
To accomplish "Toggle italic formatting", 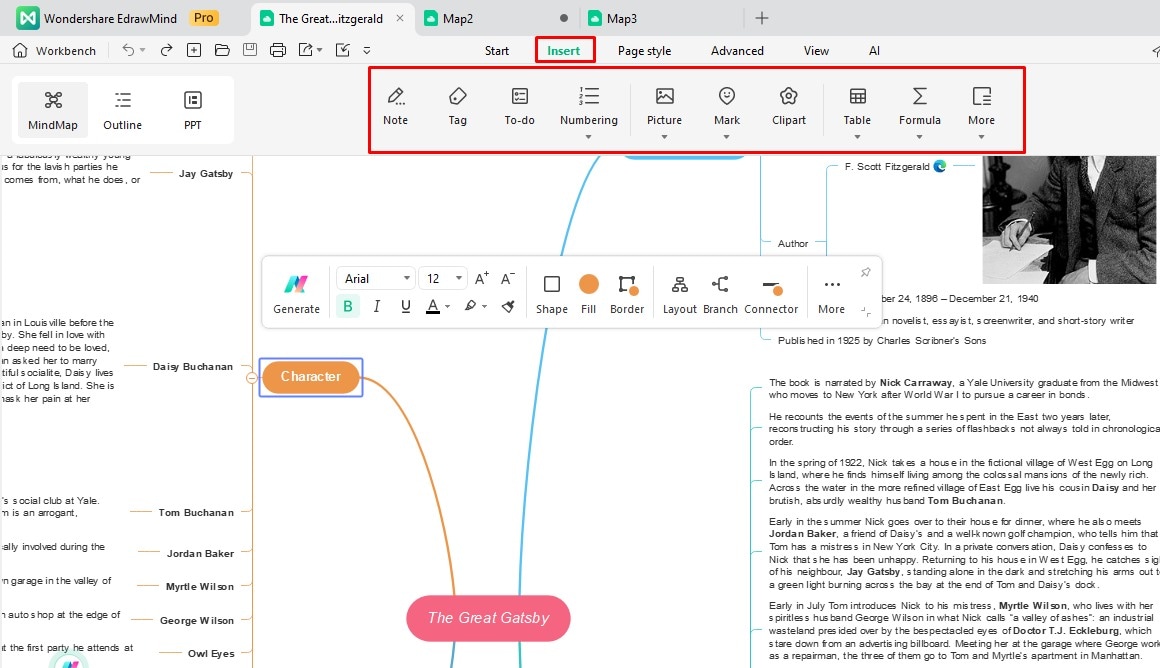I will point(377,306).
